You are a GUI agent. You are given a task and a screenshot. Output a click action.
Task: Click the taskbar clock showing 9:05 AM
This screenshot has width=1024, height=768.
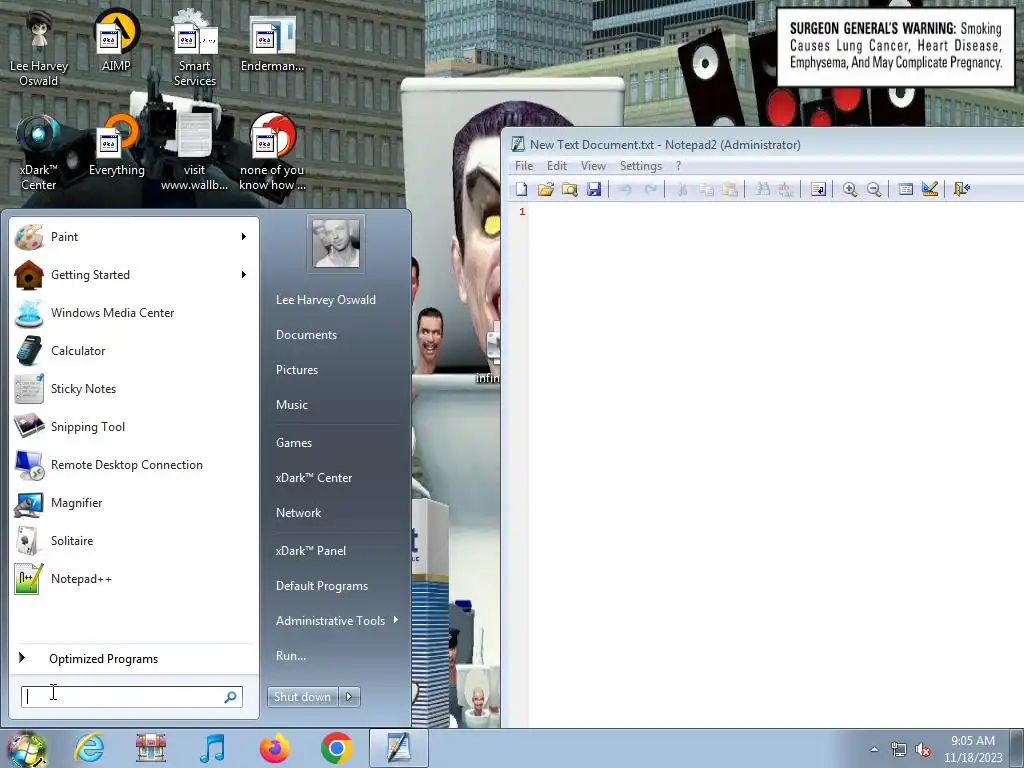(x=973, y=749)
